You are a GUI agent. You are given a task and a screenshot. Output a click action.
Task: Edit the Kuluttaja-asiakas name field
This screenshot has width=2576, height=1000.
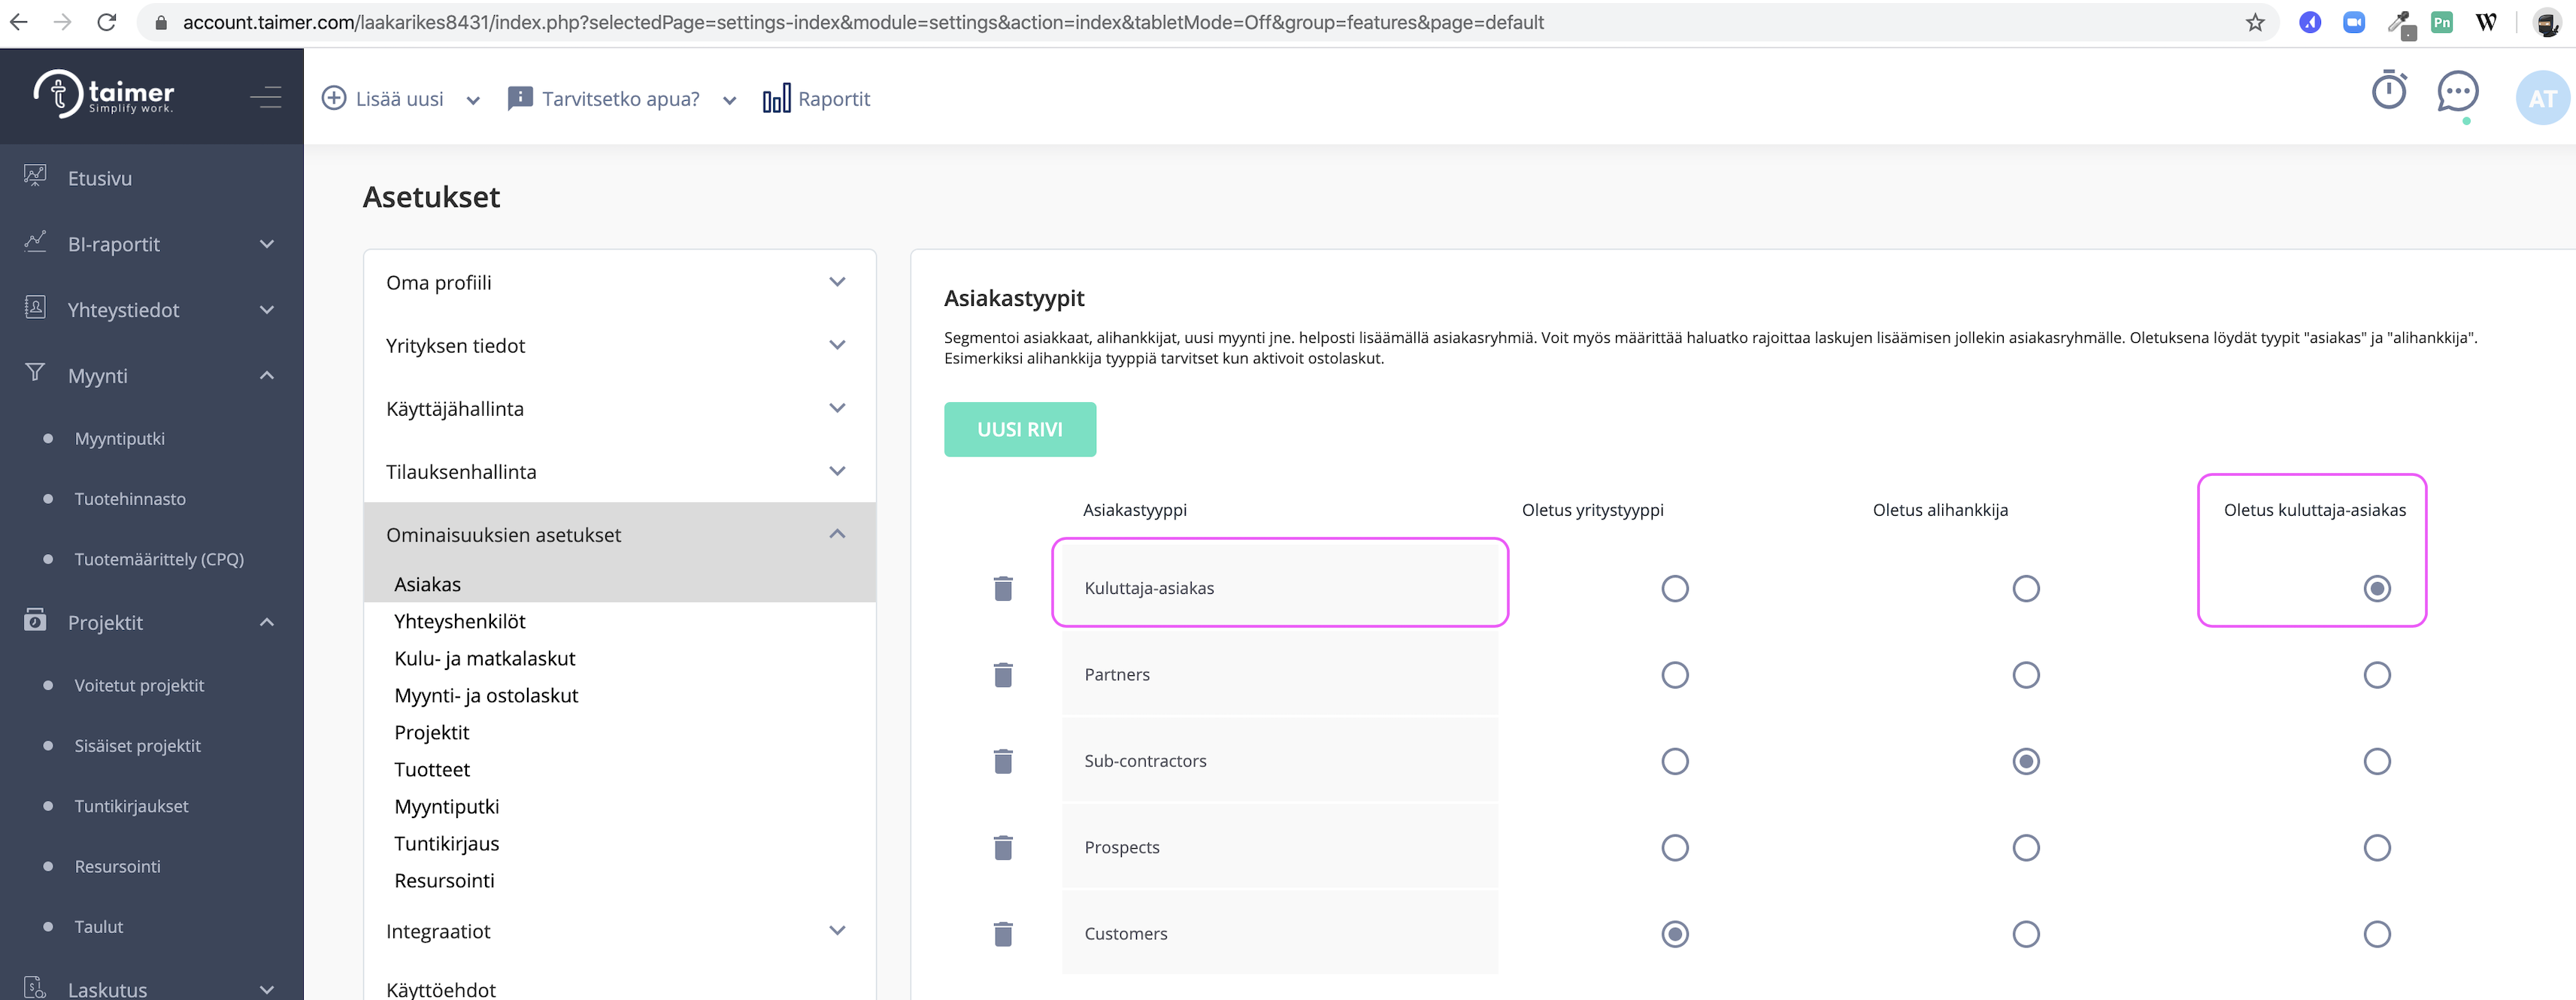(1279, 588)
